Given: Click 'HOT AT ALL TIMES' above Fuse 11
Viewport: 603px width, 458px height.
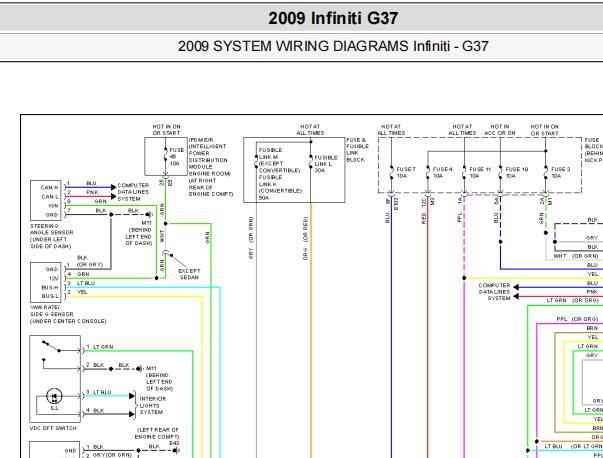Looking at the screenshot, I should 462,130.
